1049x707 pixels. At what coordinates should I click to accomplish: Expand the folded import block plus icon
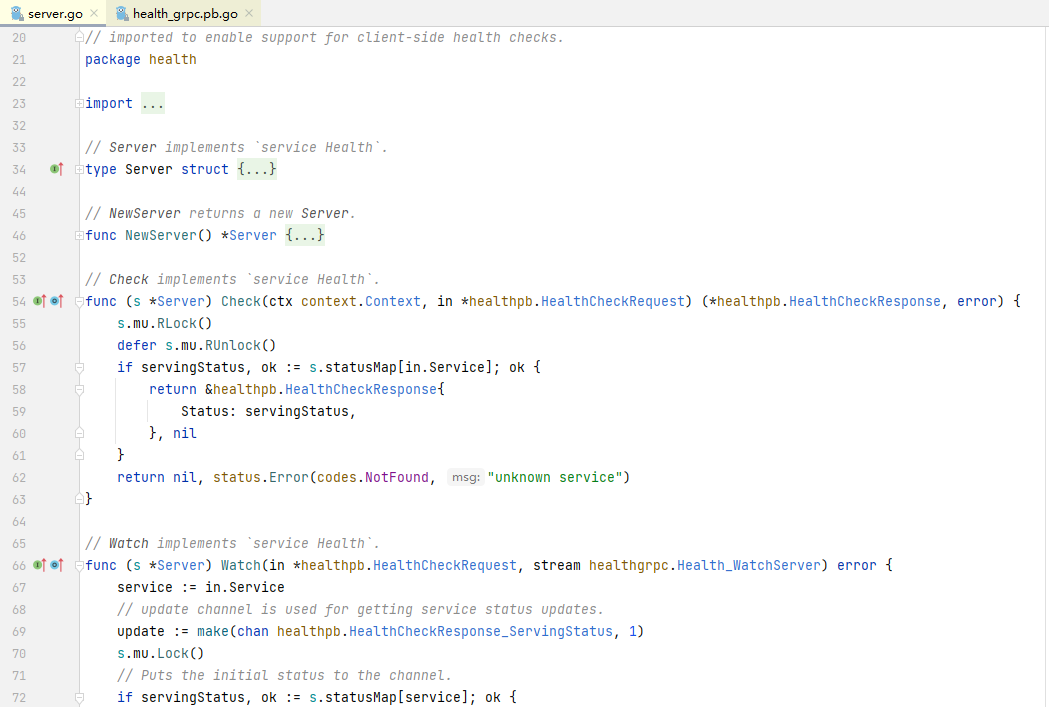tap(79, 104)
